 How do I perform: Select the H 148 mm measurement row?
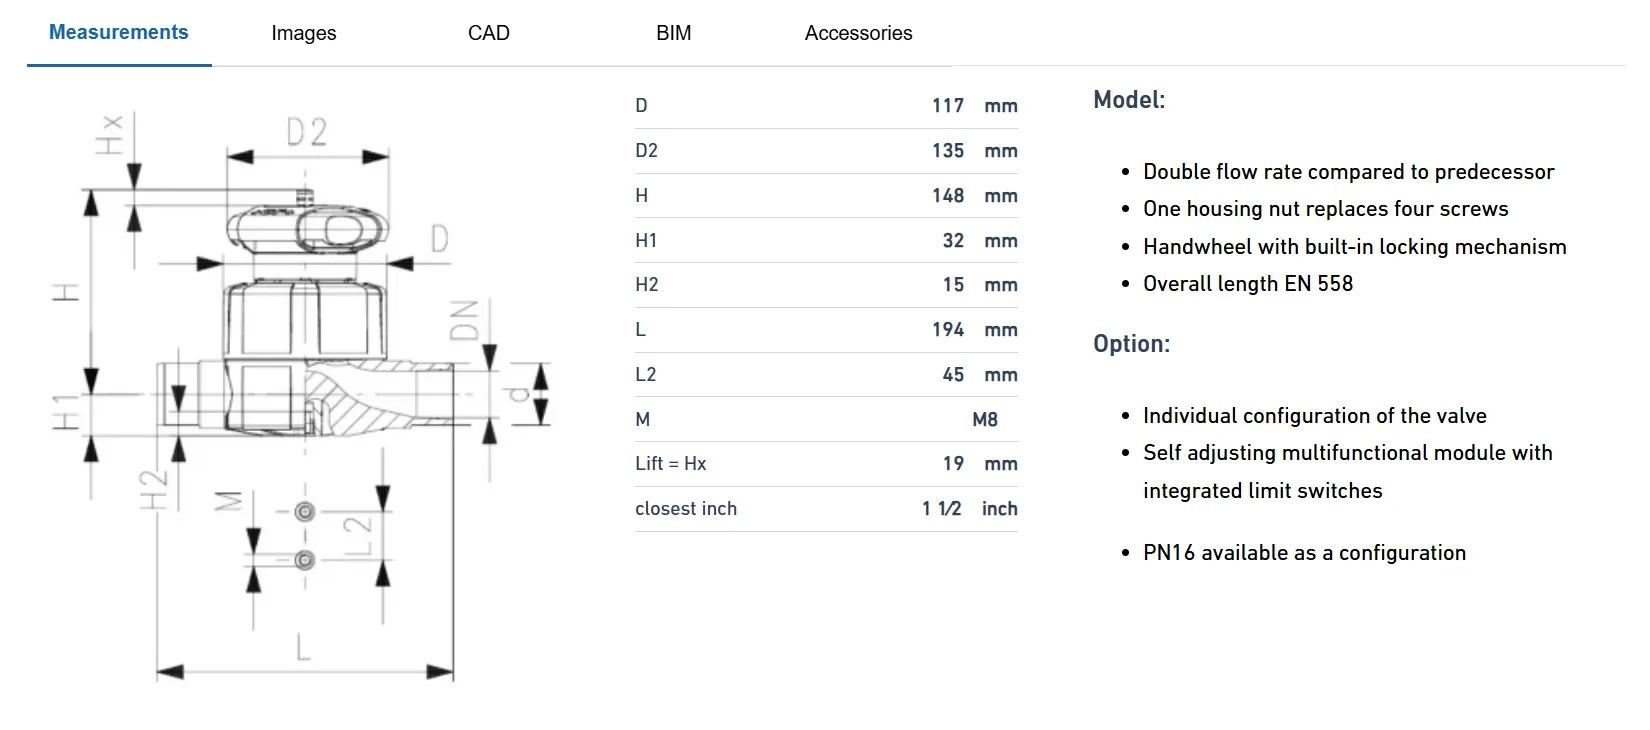point(826,196)
